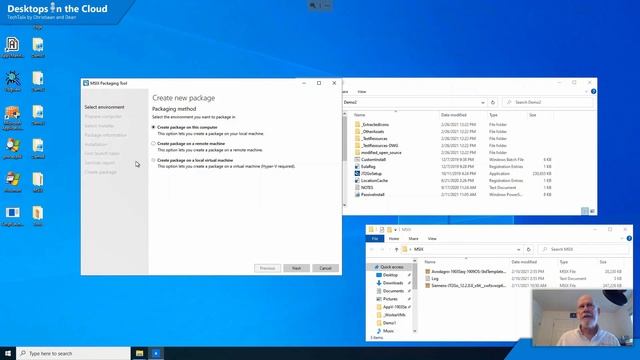Open the Windows Start menu
The width and height of the screenshot is (640, 360).
[8, 353]
